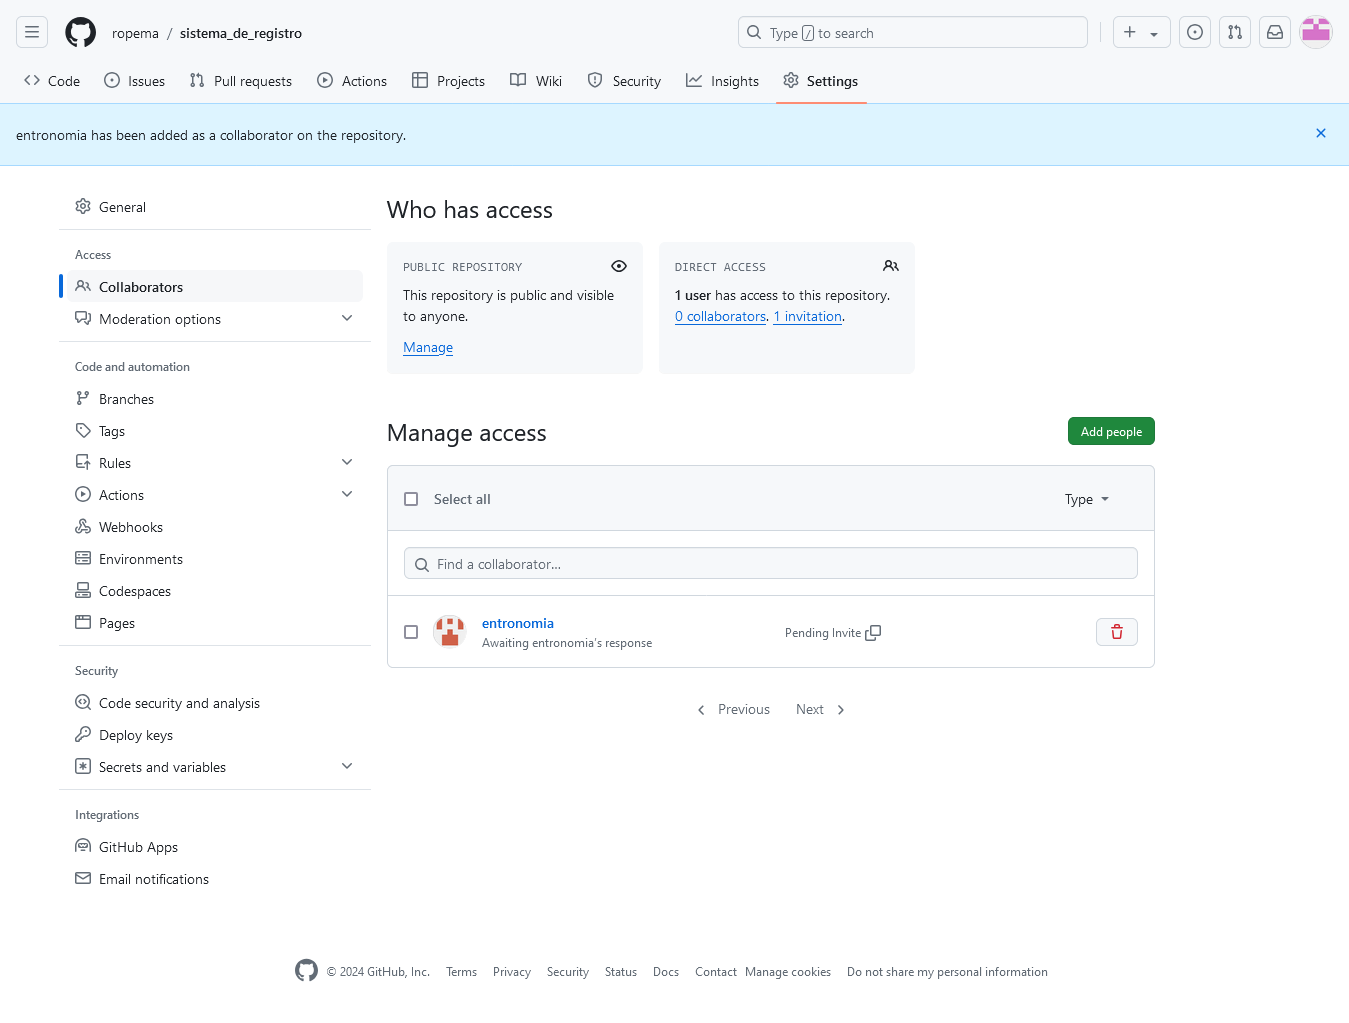Expand Moderation options in sidebar
Viewport: 1349px width, 1023px height.
(347, 318)
